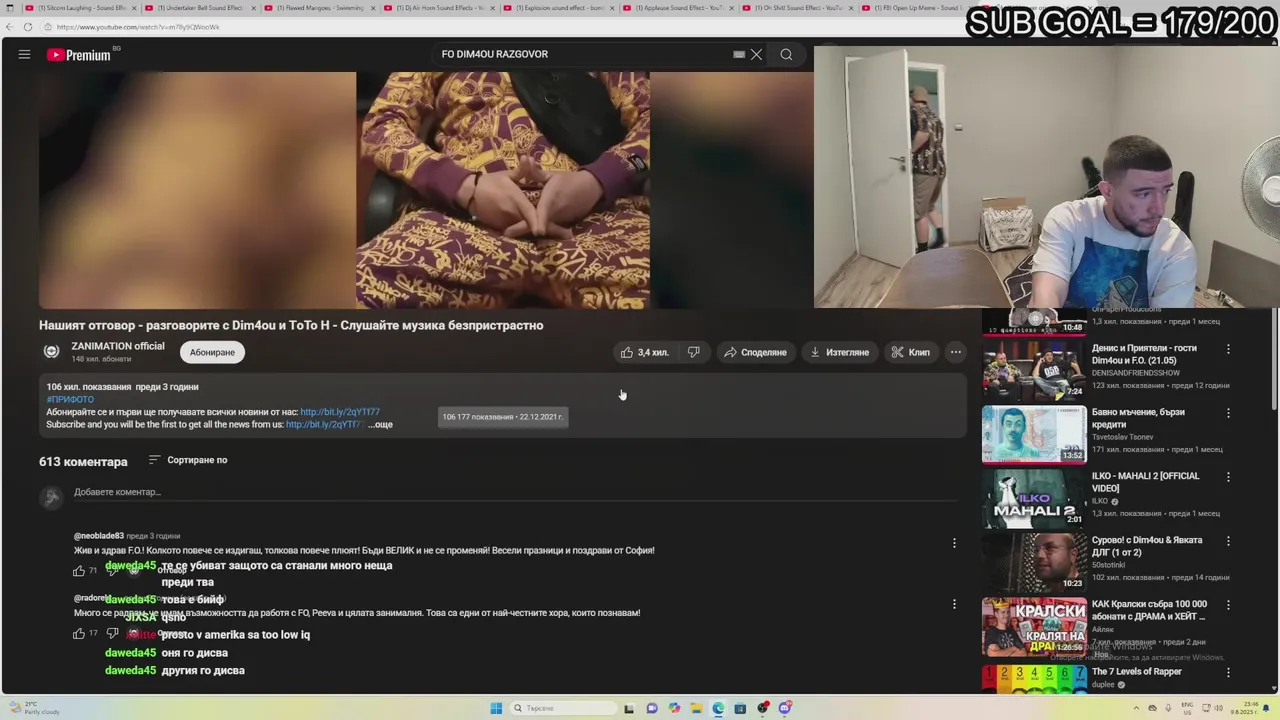Screen dimensions: 1280x720
Task: Open menu for Бавно мъчение video
Action: (1228, 413)
